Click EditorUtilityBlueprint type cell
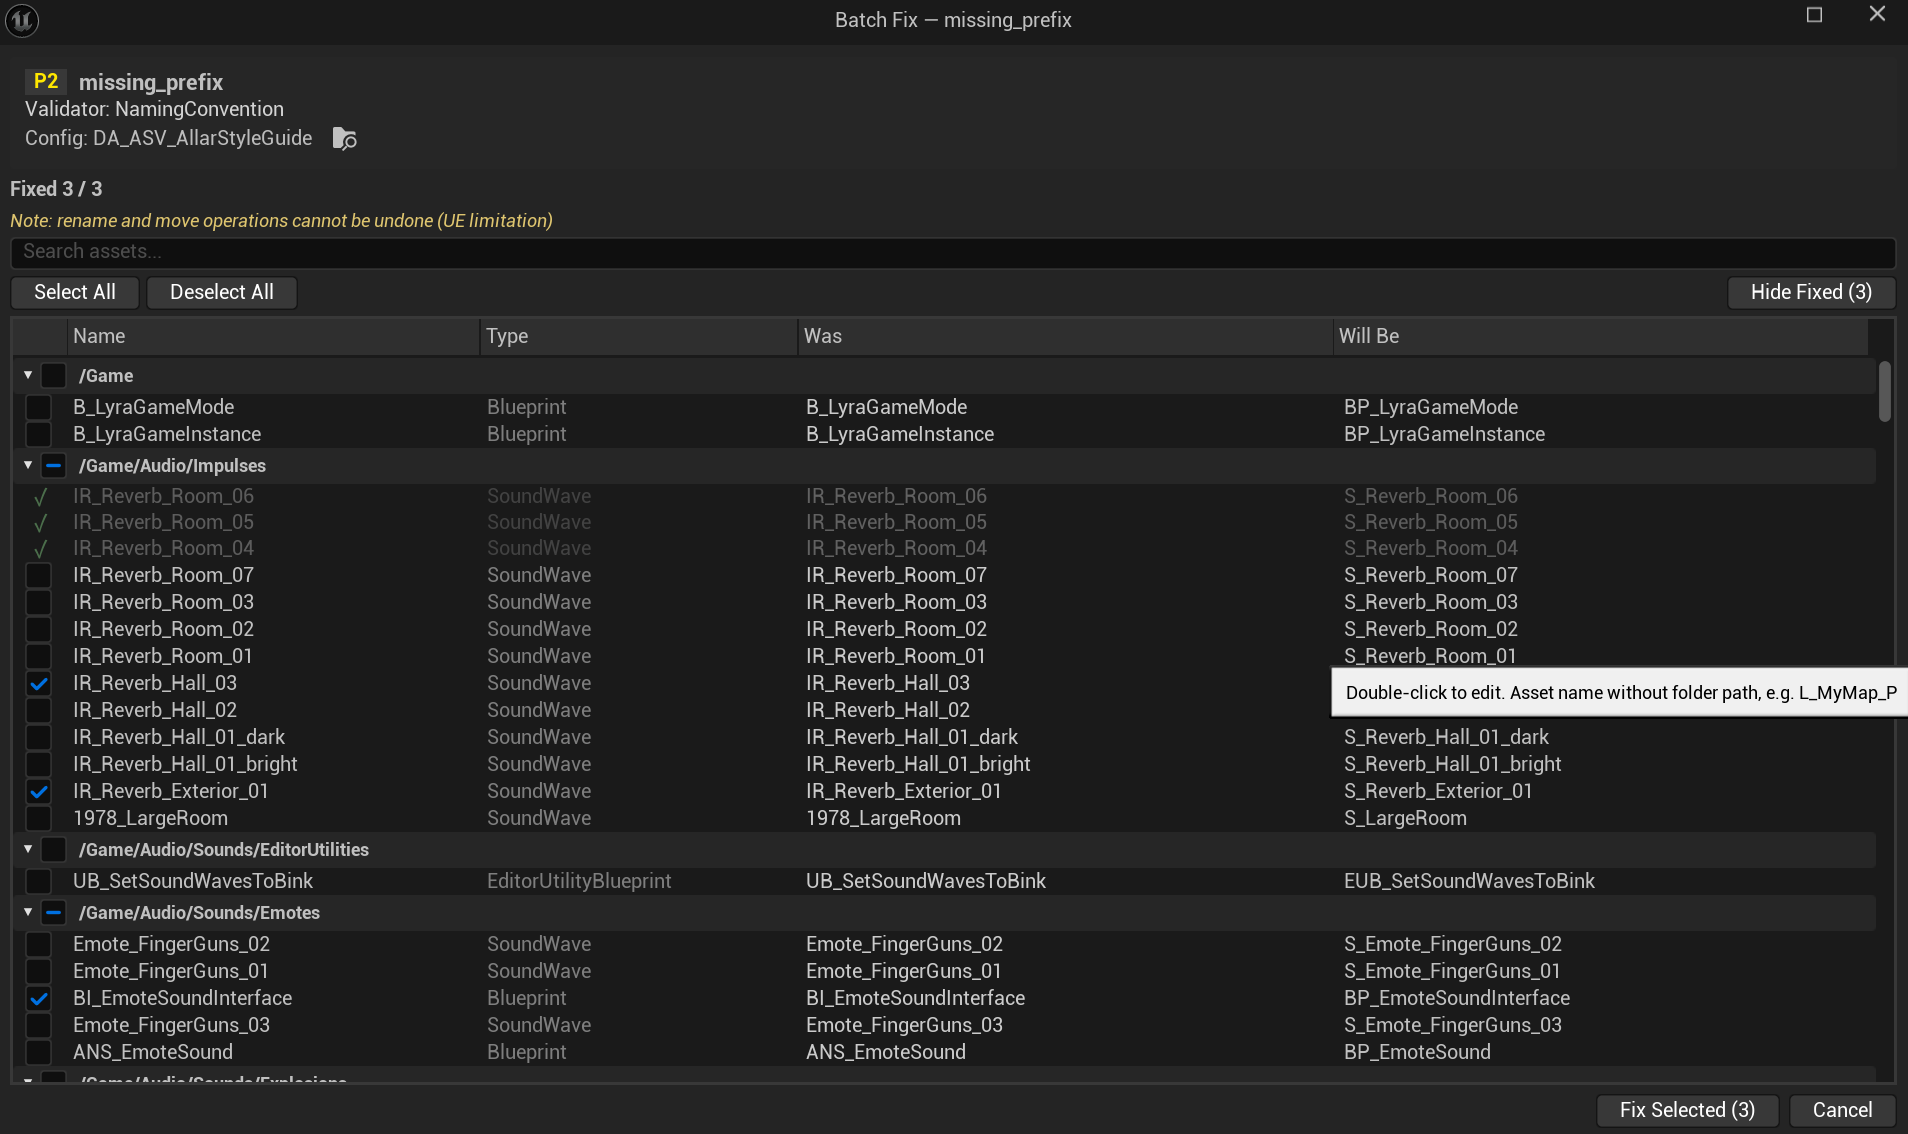Viewport: 1908px width, 1134px height. click(579, 881)
